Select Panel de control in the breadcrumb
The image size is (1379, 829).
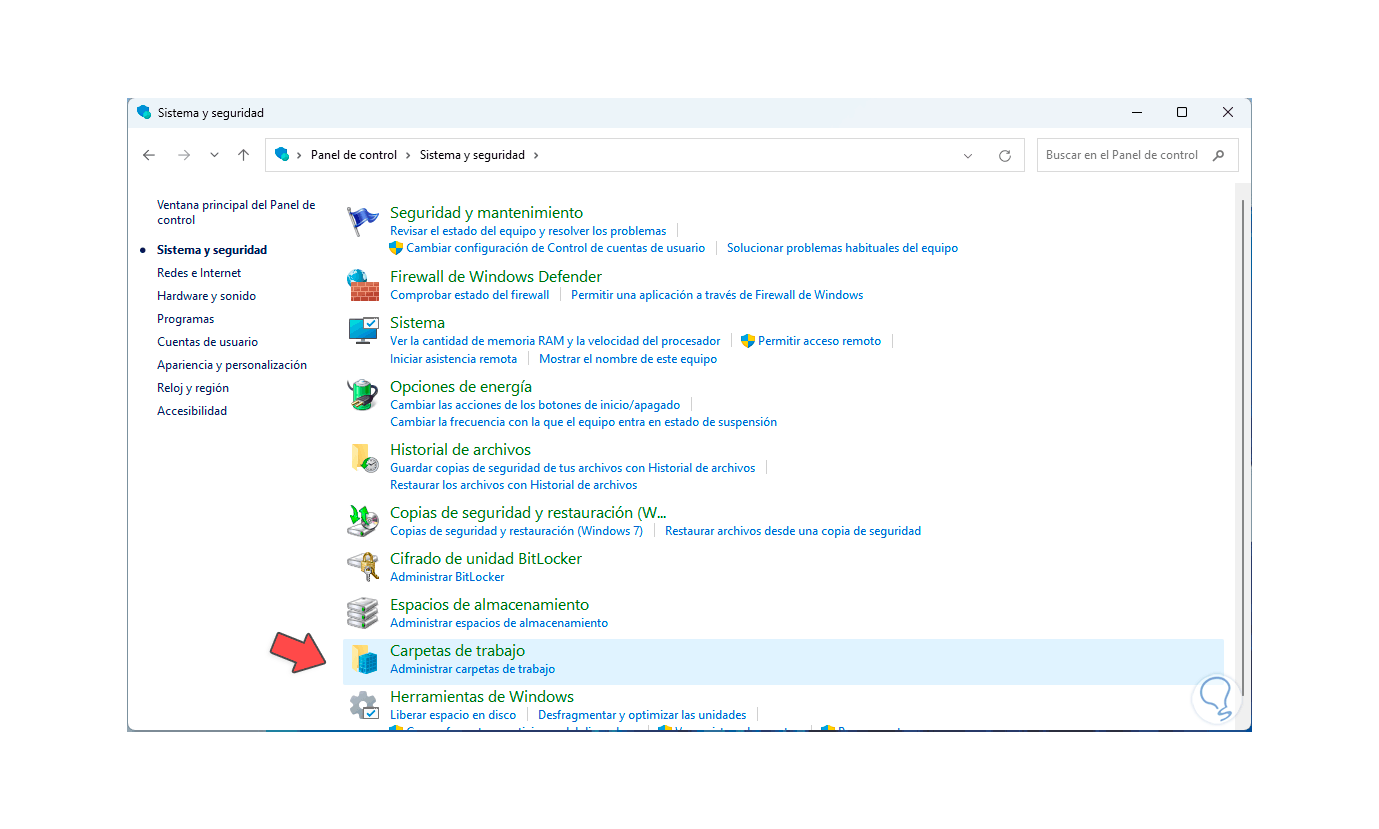coord(354,155)
